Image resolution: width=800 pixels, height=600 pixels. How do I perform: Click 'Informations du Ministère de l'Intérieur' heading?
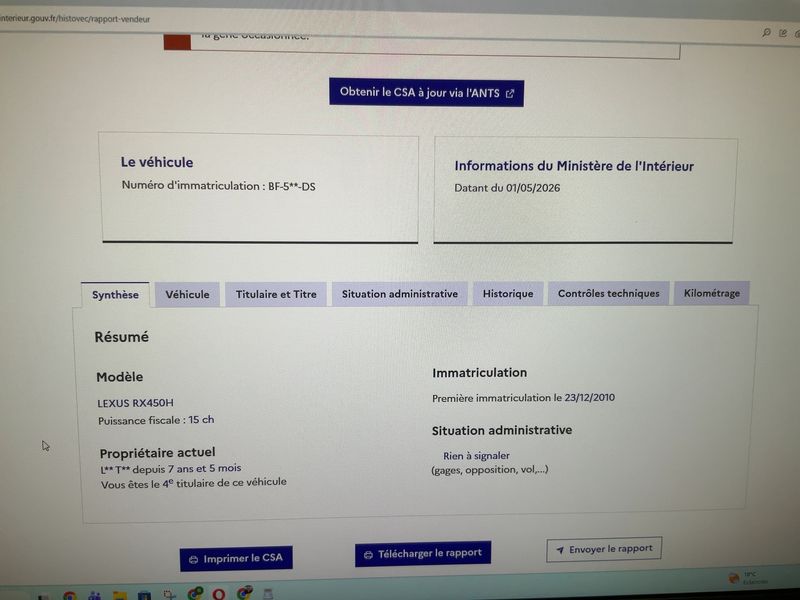(574, 166)
